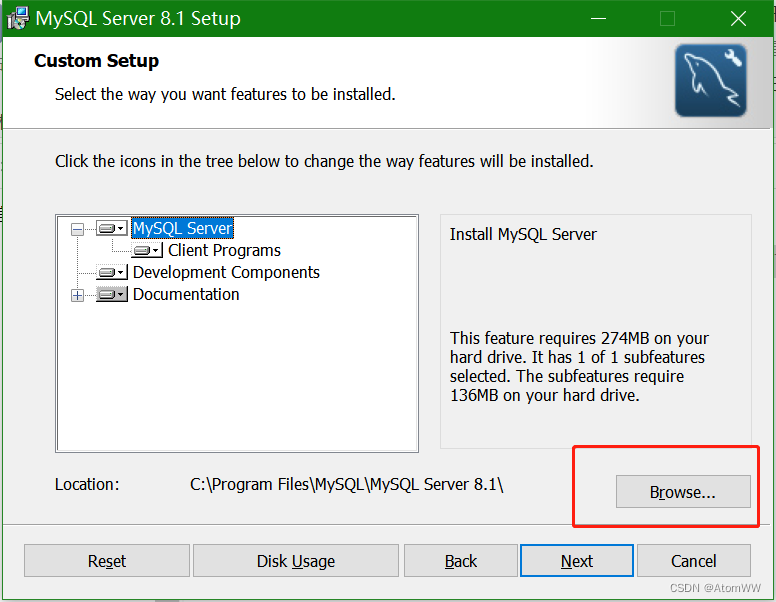
Task: Click the Reset button
Action: [107, 561]
